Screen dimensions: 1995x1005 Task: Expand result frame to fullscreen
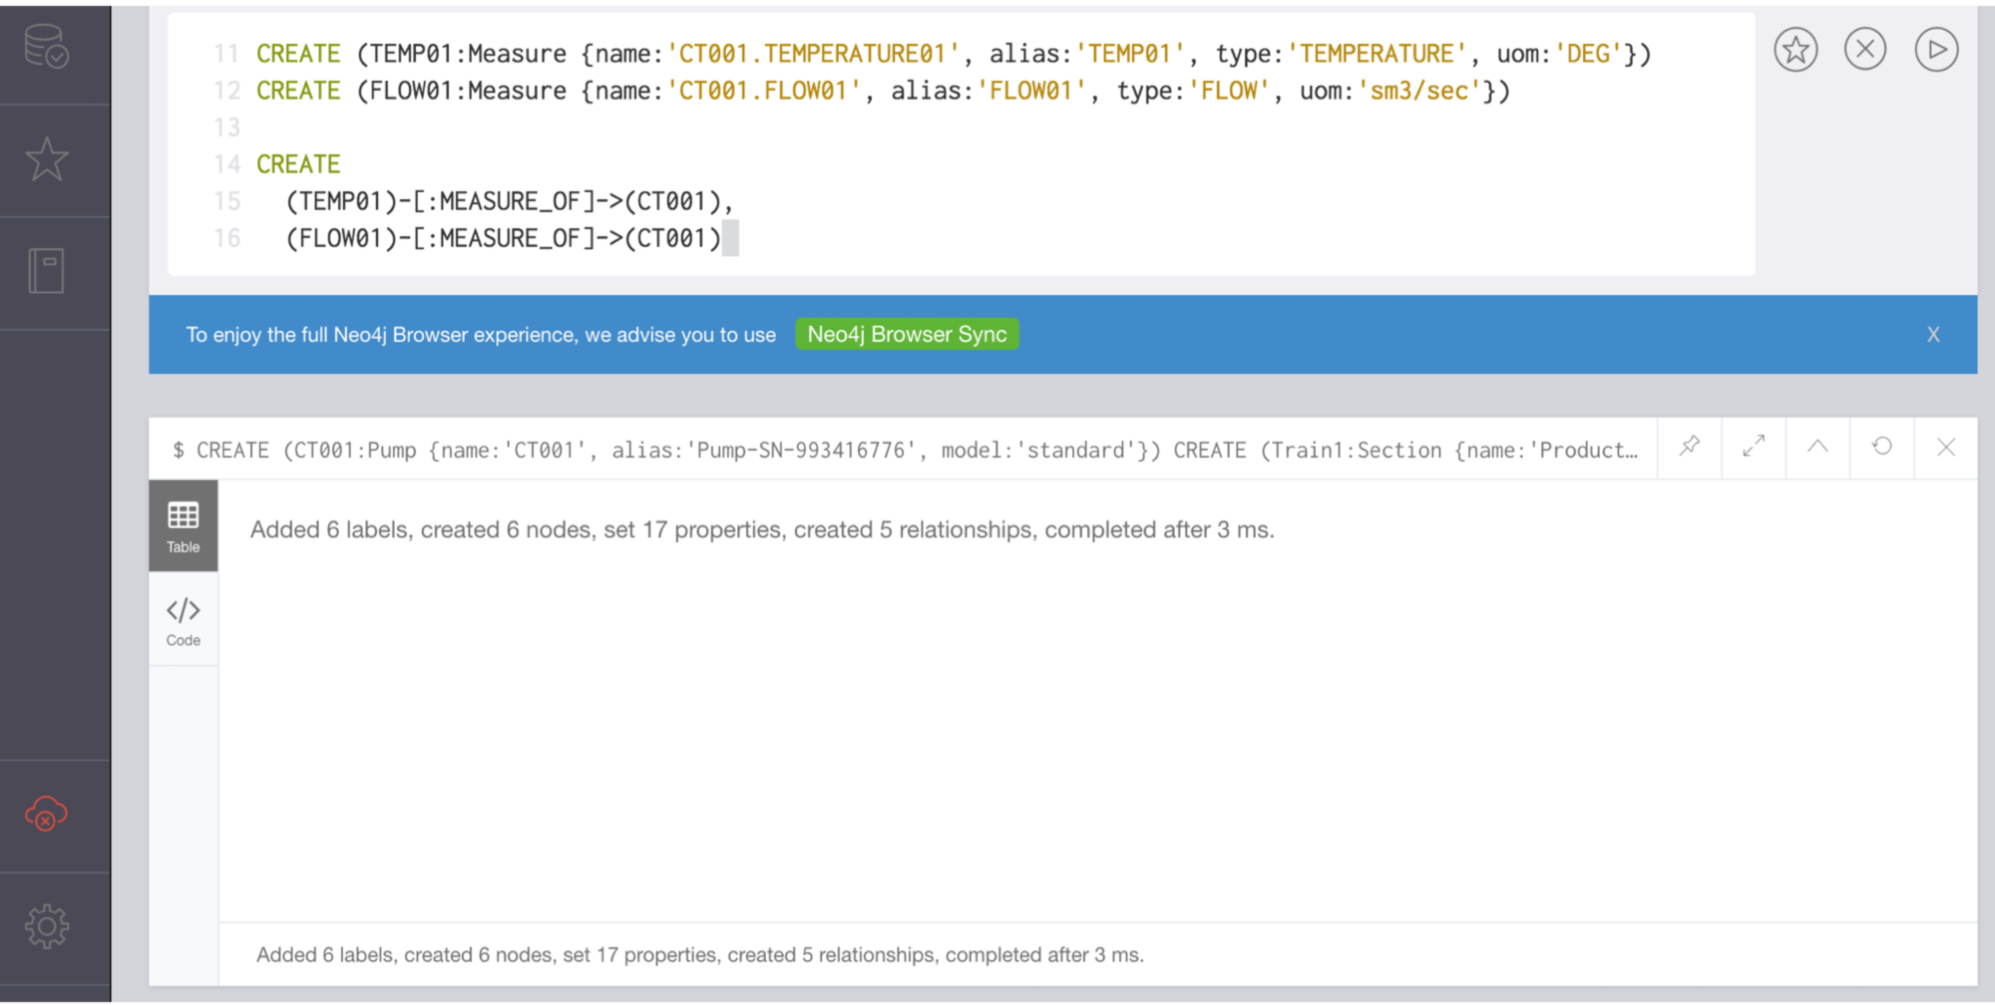[x=1753, y=447]
